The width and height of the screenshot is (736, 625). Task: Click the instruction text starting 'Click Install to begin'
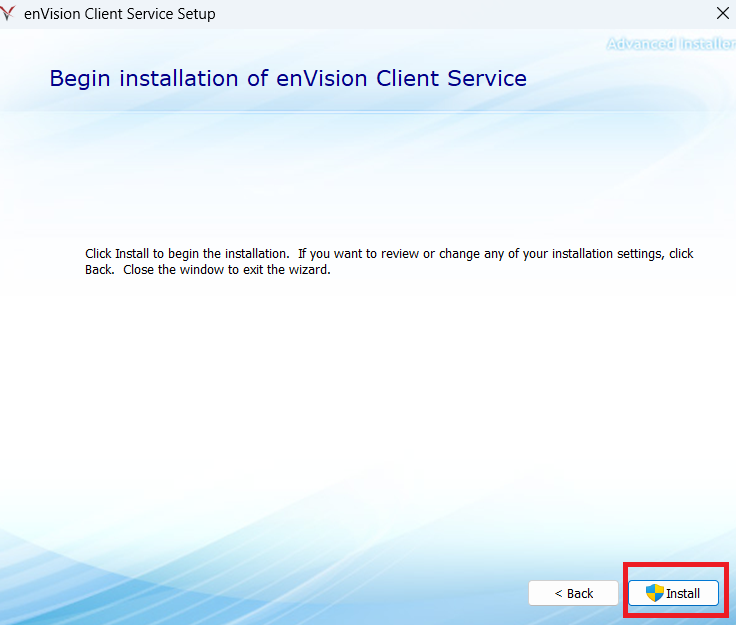[389, 261]
